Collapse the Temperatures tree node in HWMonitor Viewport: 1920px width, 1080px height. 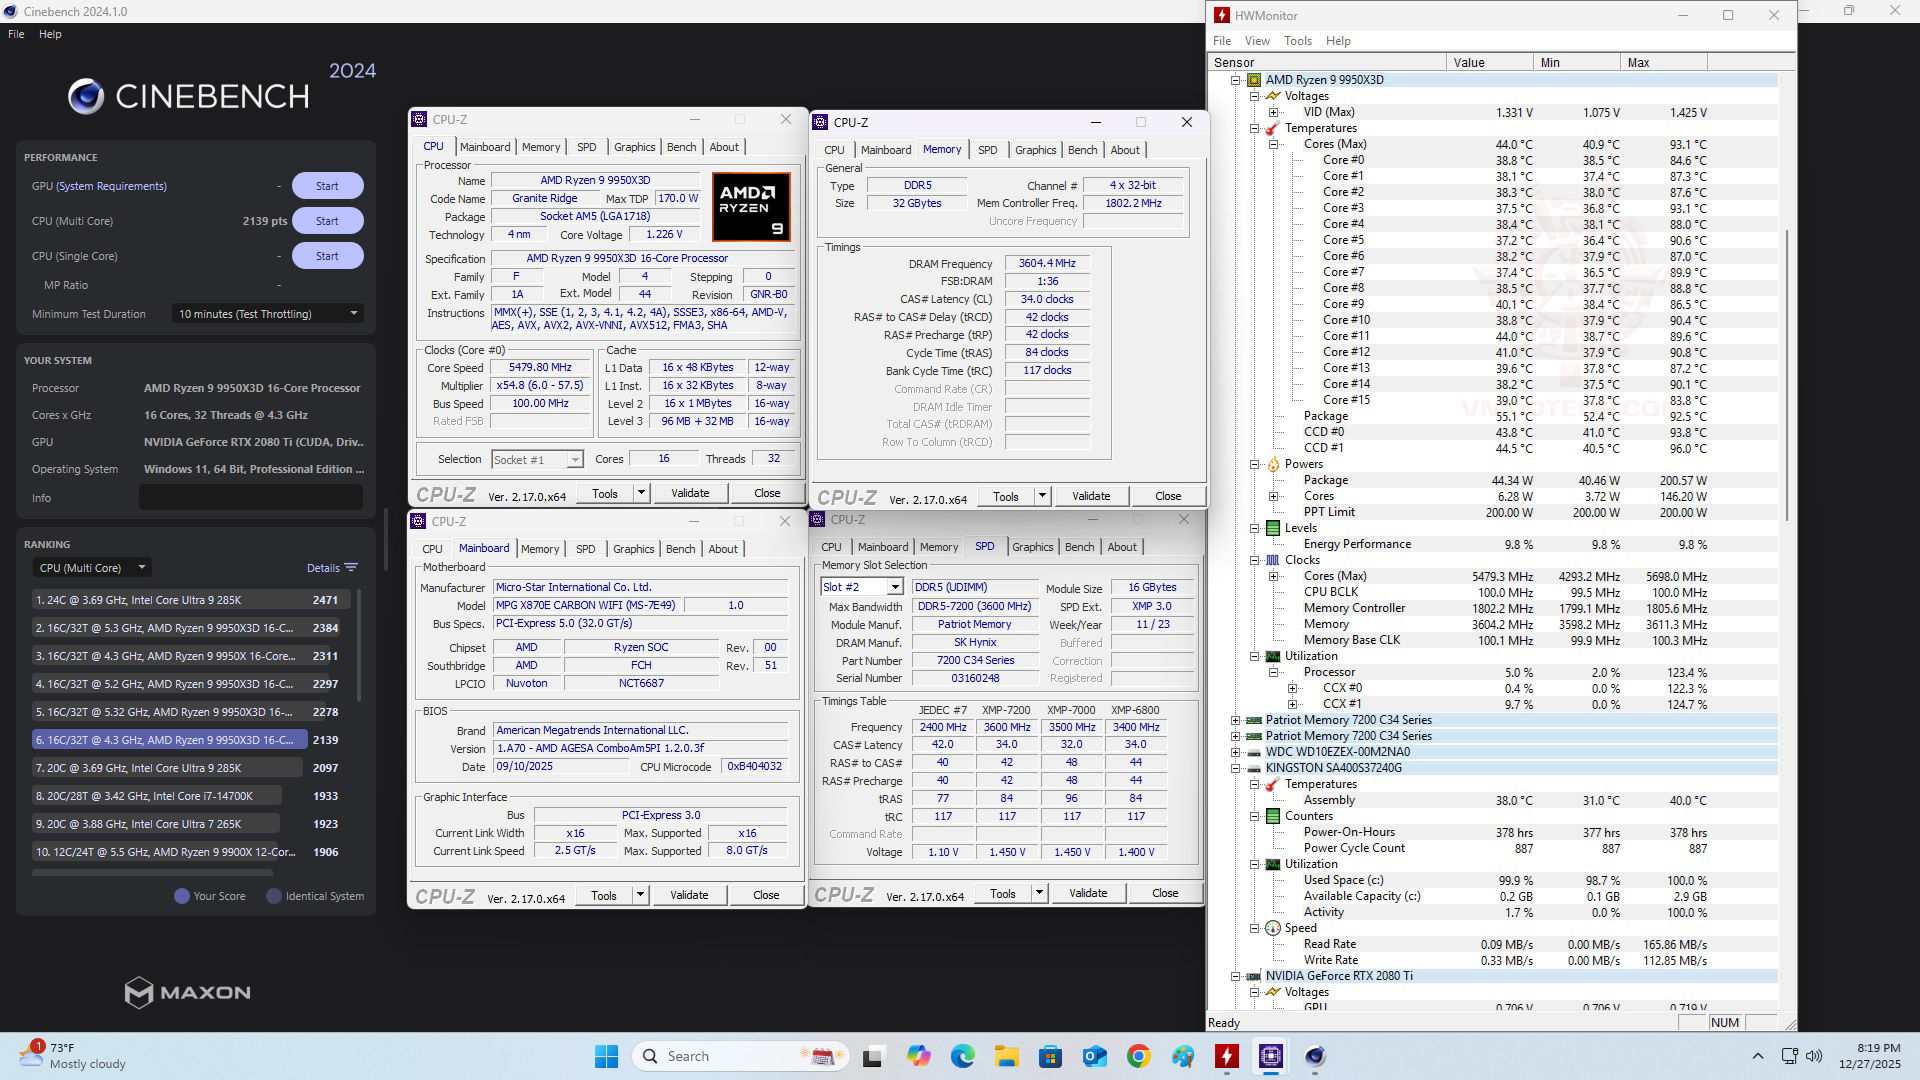[1255, 128]
